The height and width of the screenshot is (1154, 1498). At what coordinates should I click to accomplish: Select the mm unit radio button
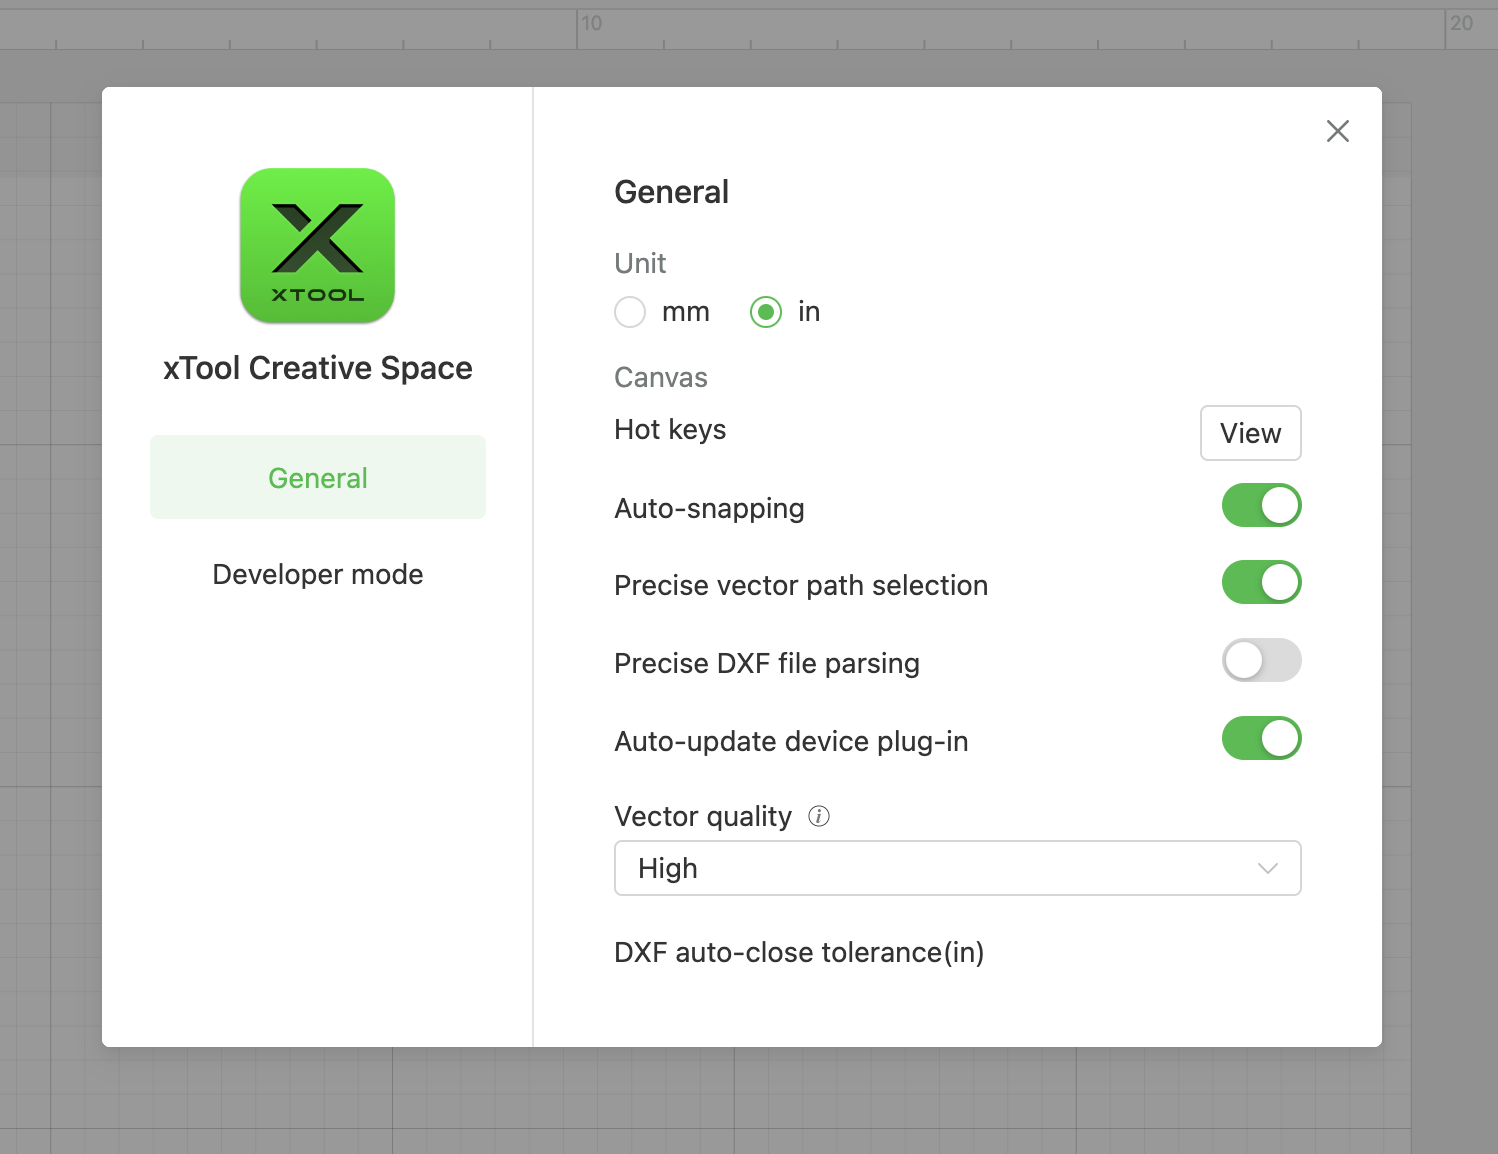[x=630, y=312]
